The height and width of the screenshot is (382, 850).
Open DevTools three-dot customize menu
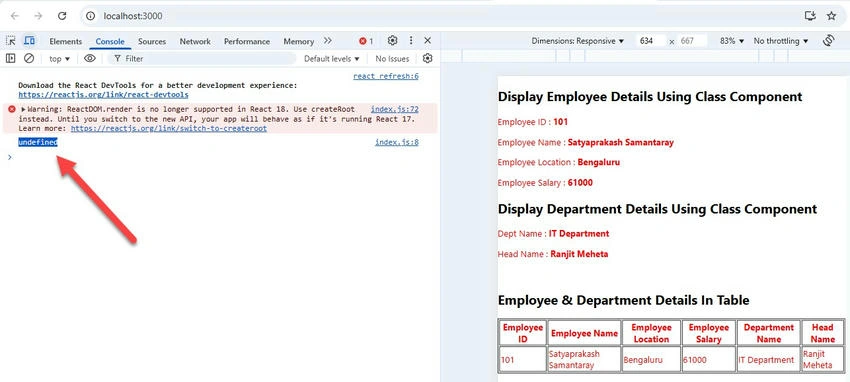(x=411, y=41)
